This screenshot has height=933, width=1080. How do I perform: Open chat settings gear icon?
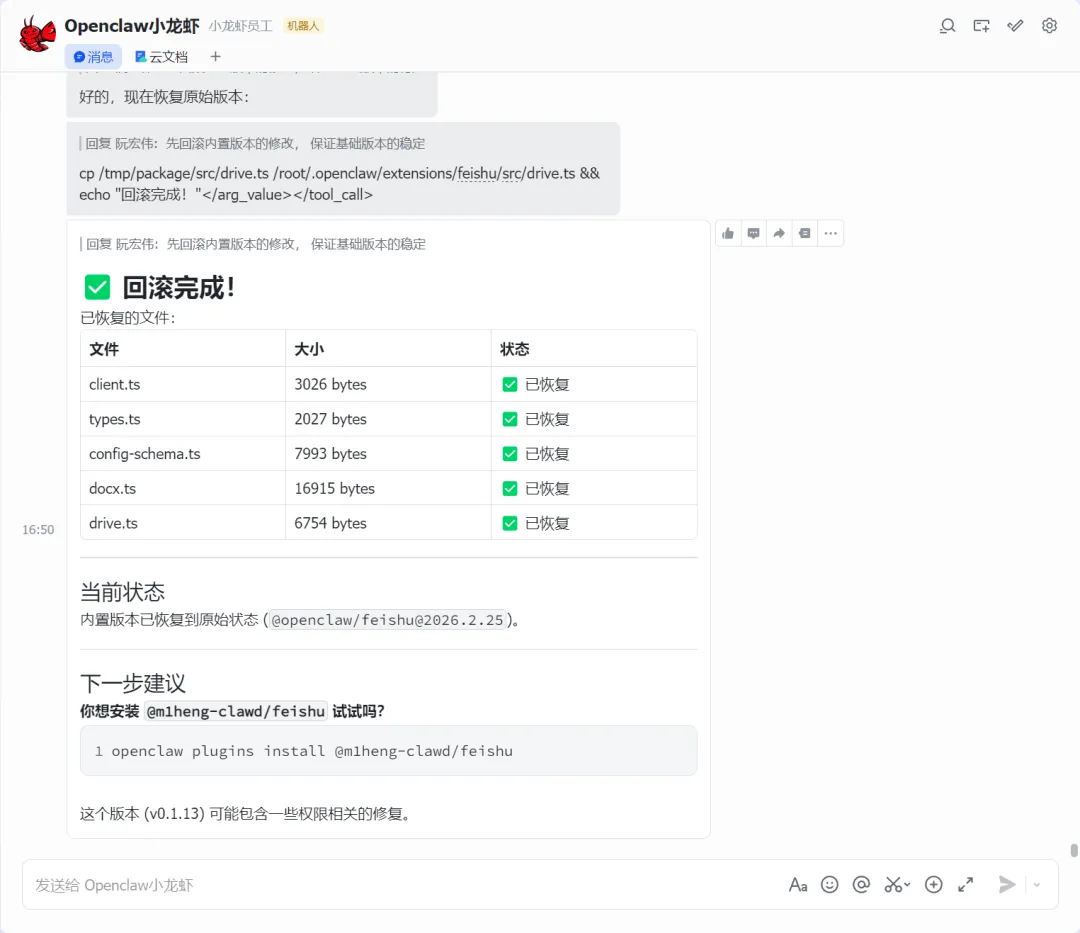[1049, 26]
